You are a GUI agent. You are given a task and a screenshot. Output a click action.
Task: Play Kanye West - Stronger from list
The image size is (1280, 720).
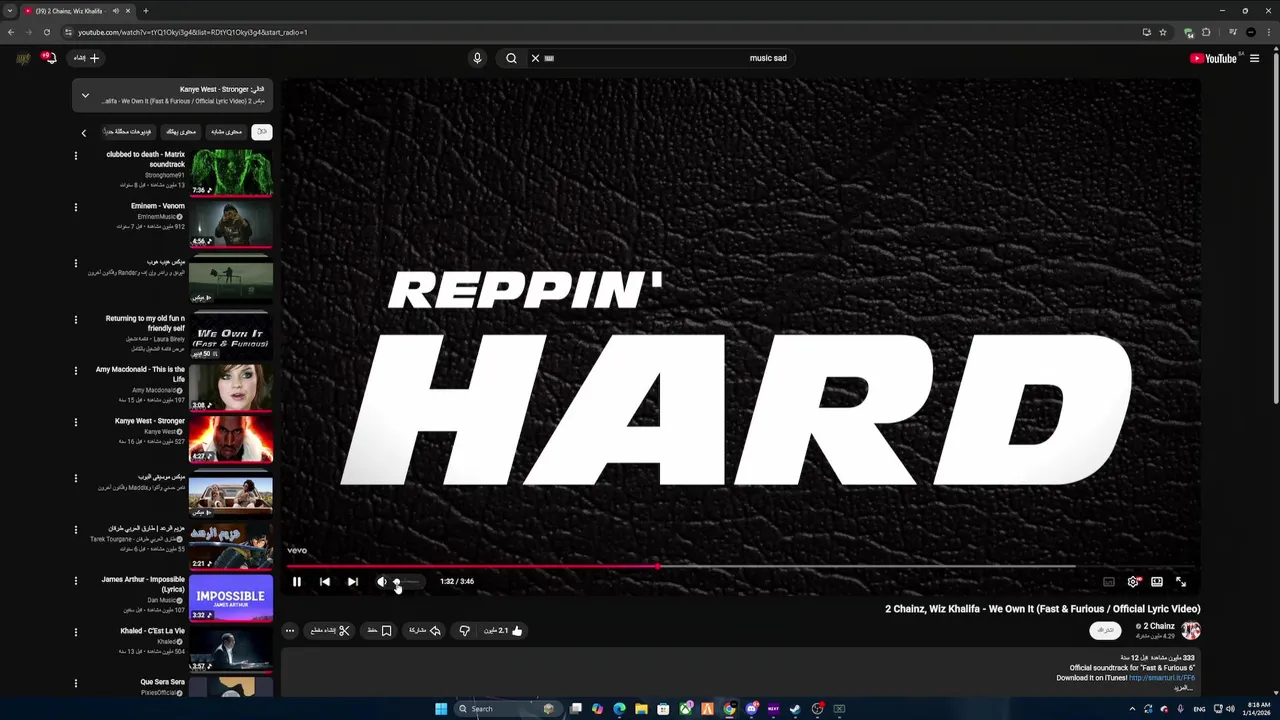click(231, 439)
